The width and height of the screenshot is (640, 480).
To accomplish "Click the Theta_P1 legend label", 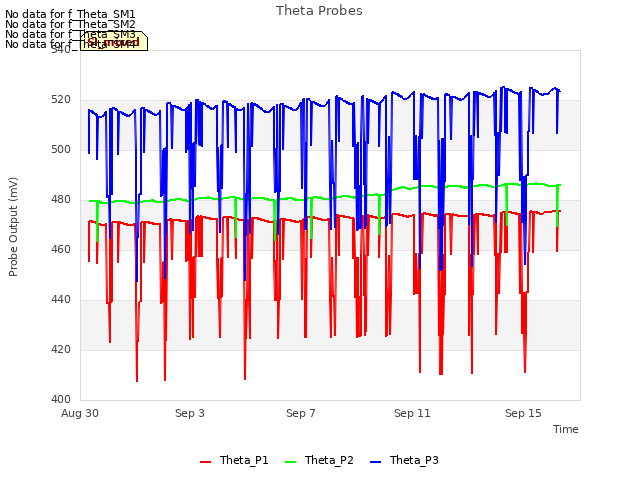I will click(x=244, y=460).
